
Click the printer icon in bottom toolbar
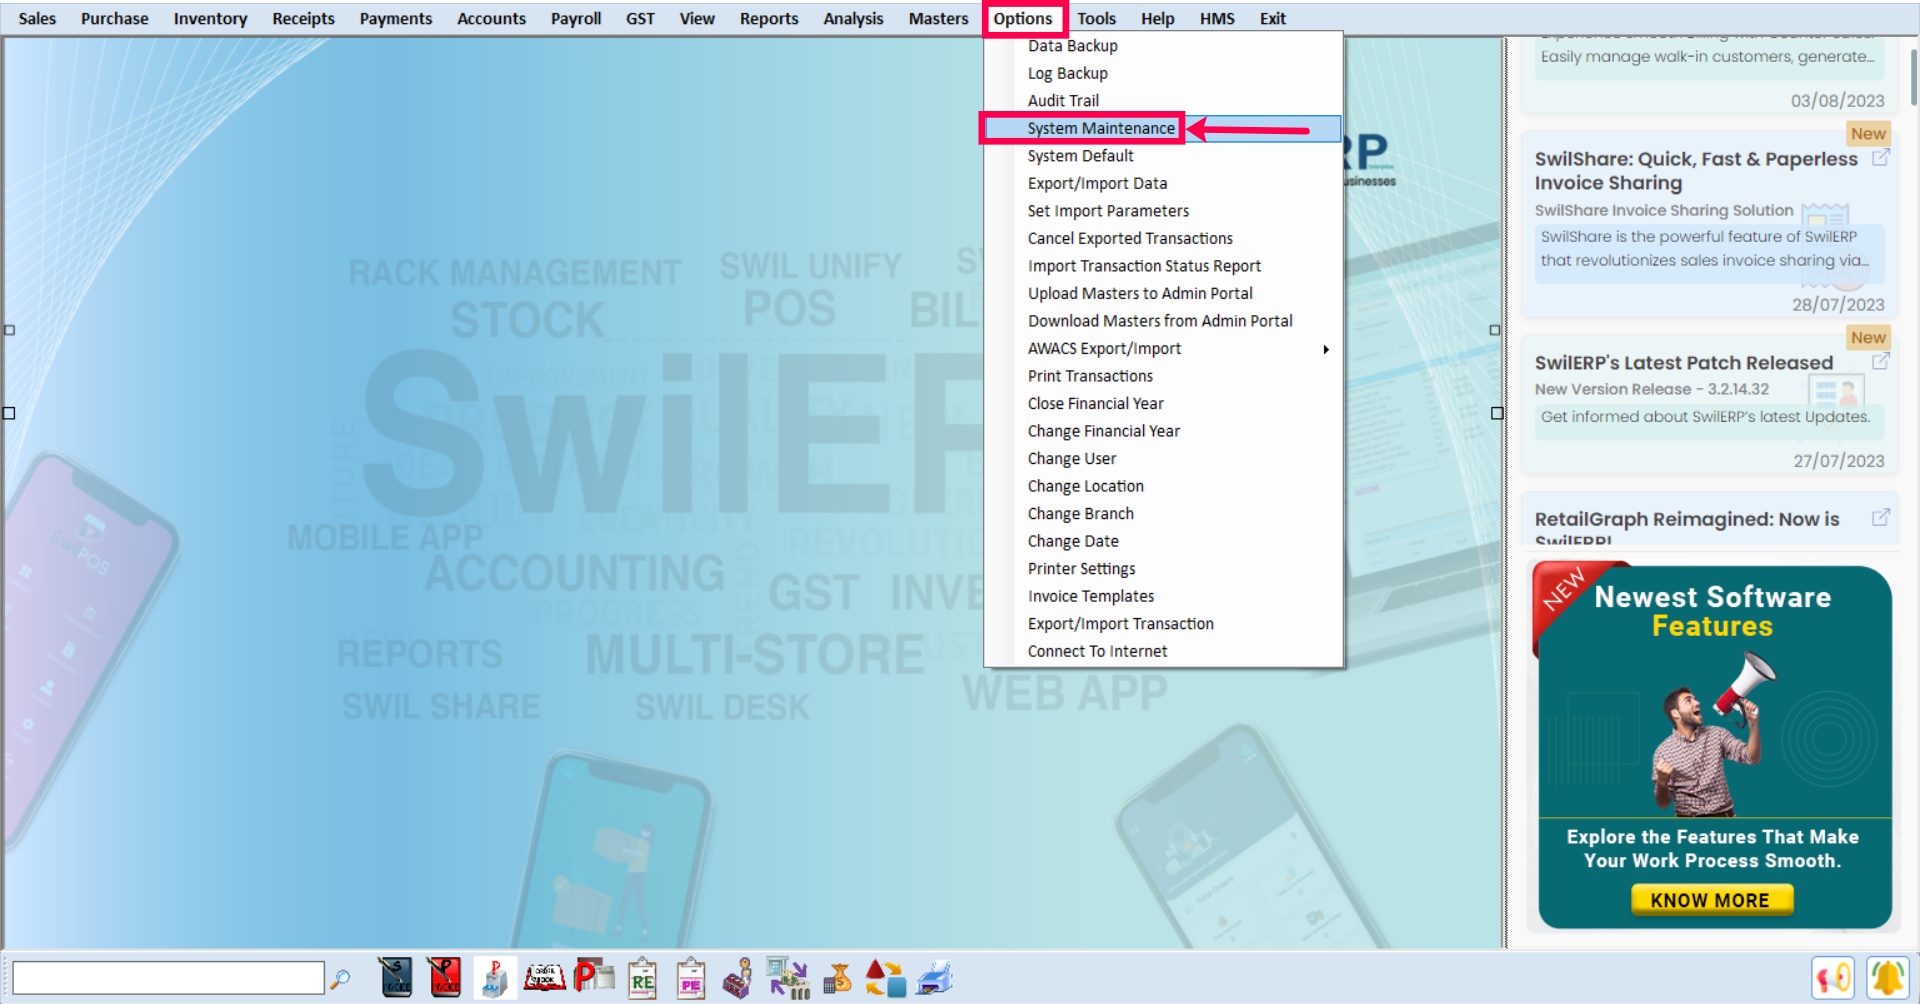coord(935,977)
